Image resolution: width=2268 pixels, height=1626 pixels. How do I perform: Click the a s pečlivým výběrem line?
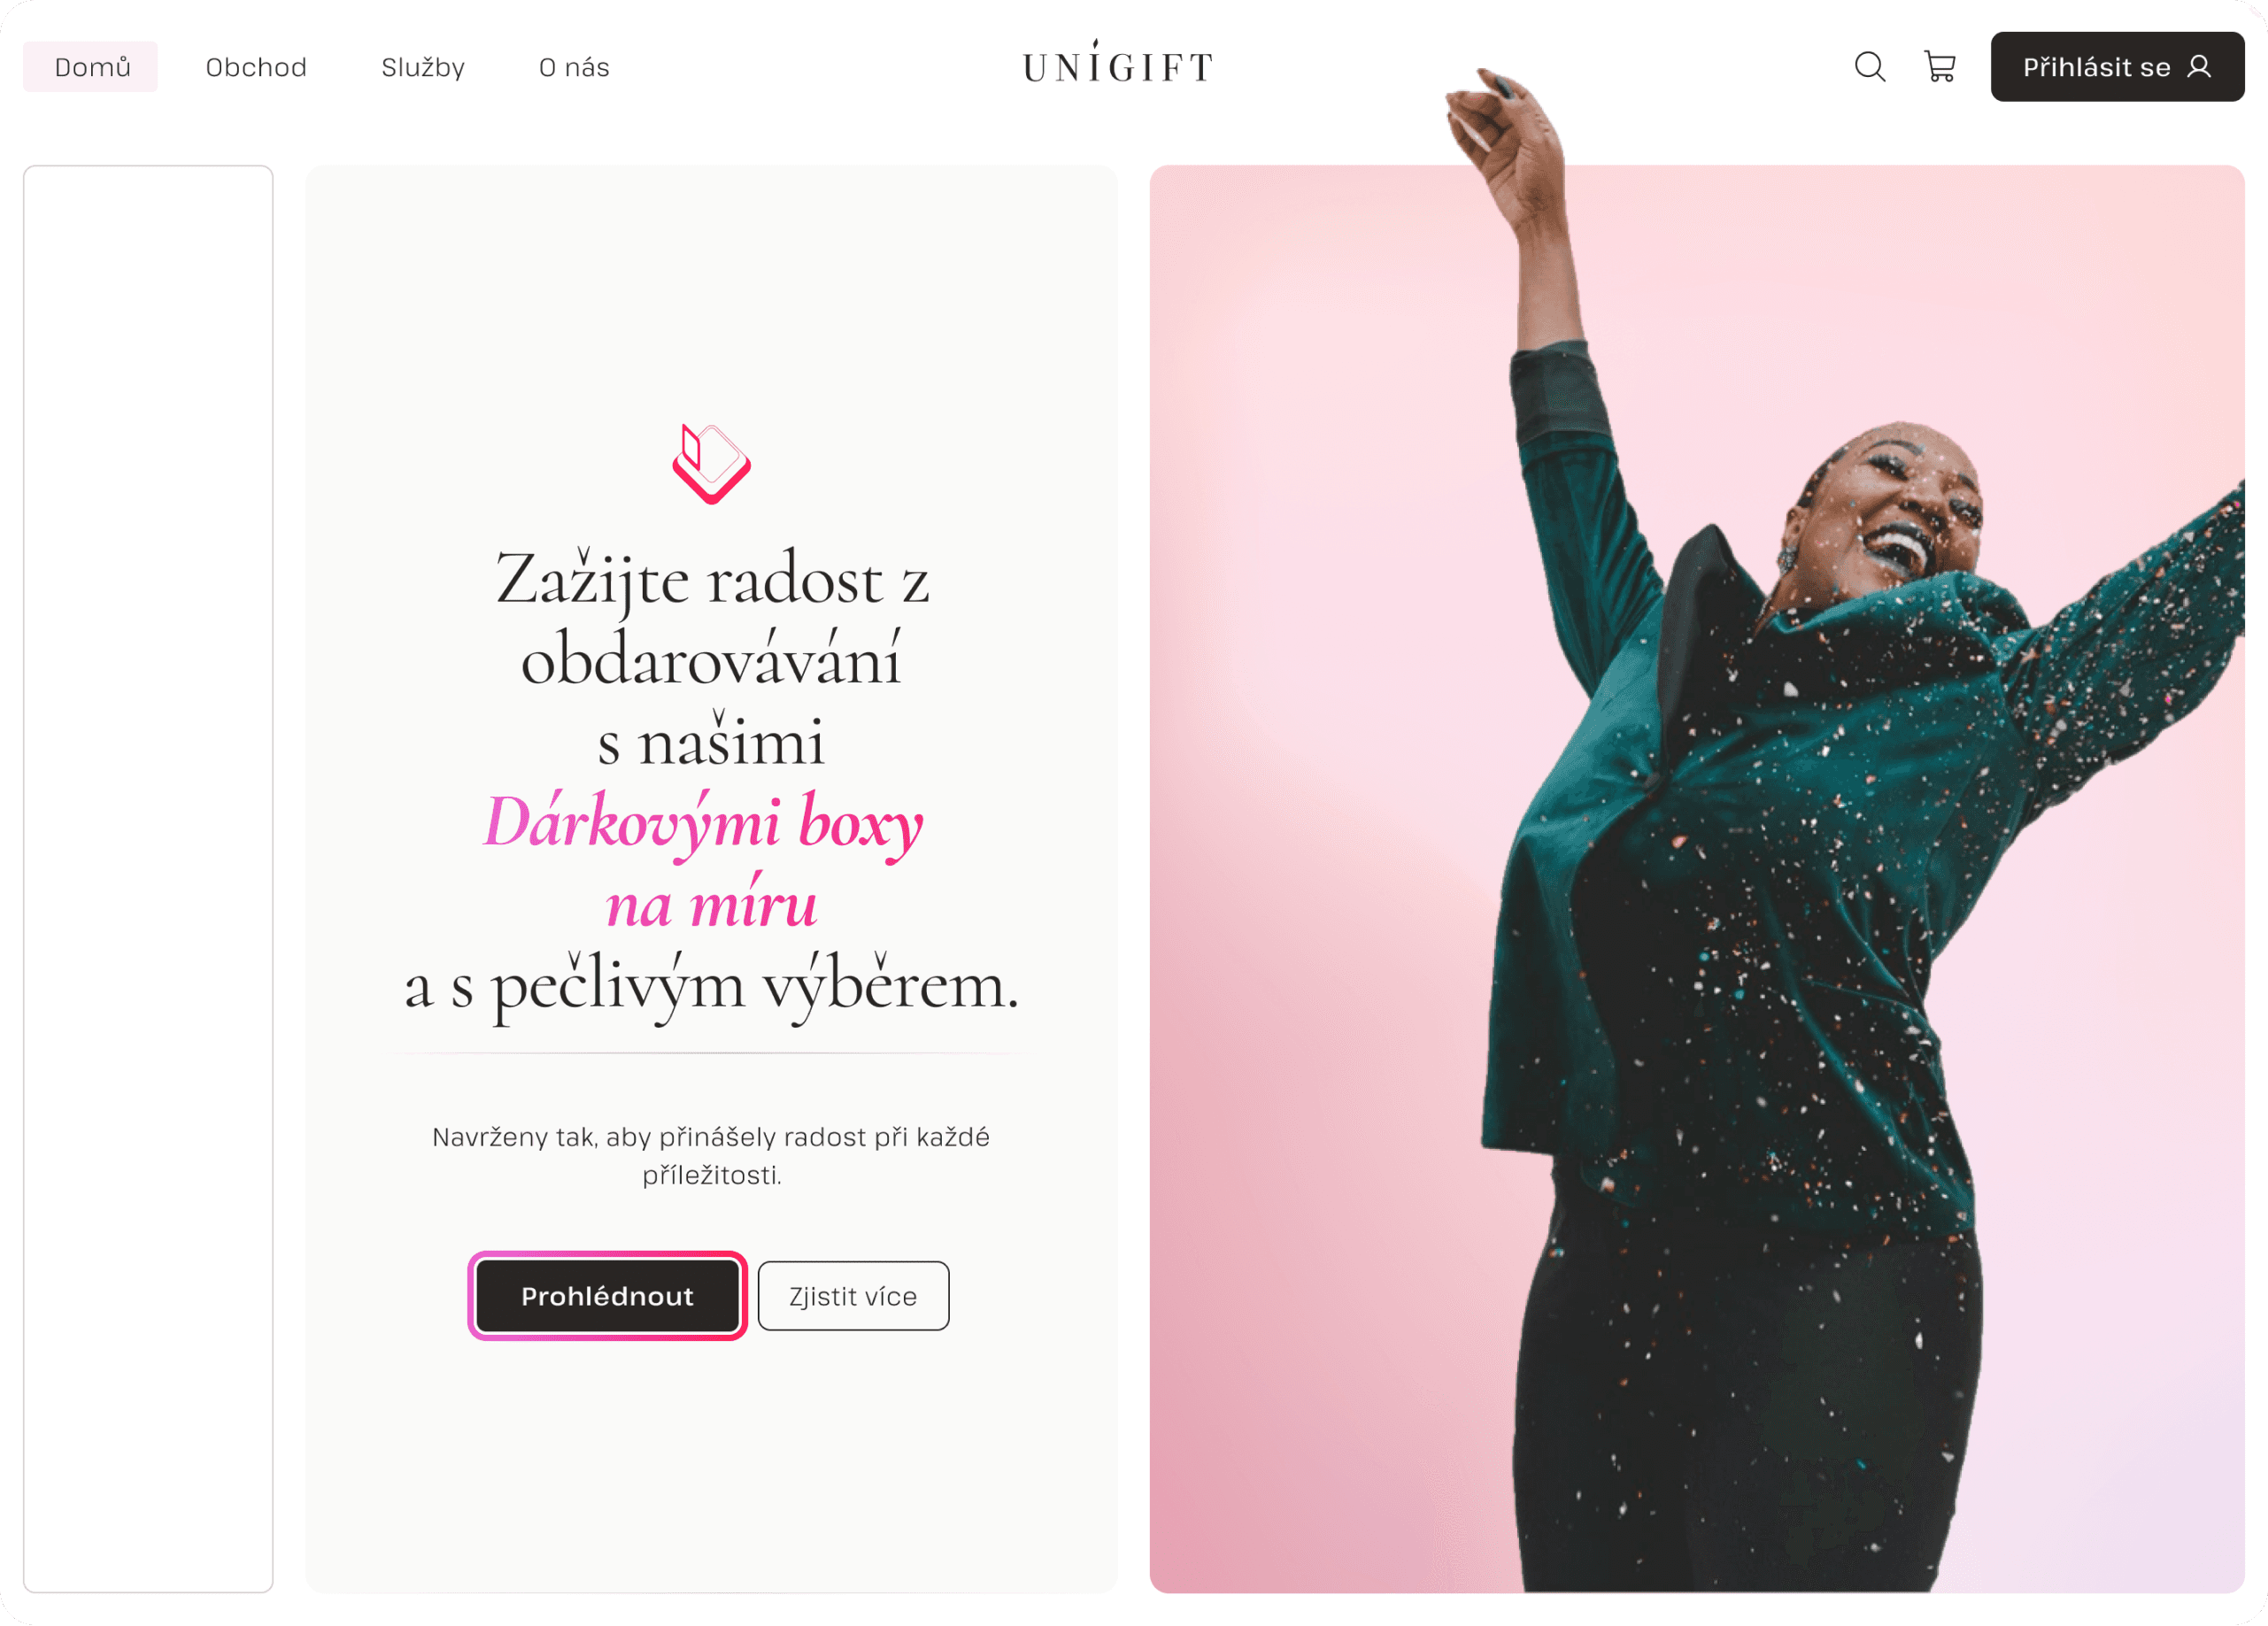click(x=711, y=987)
